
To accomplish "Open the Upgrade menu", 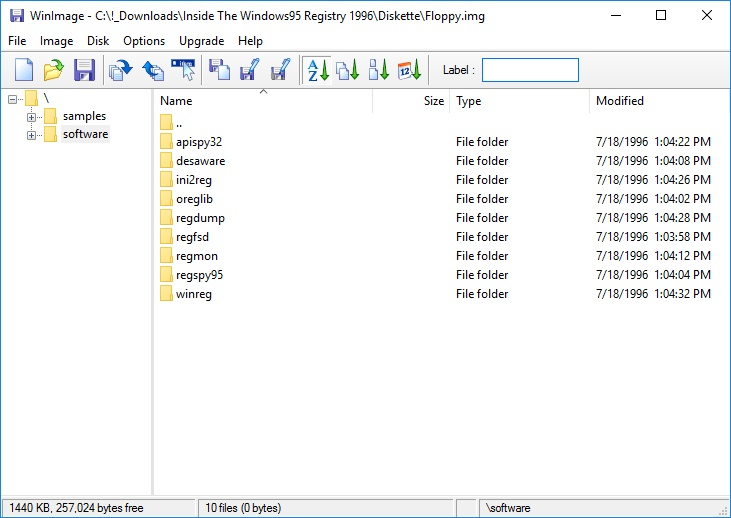I will coord(201,41).
